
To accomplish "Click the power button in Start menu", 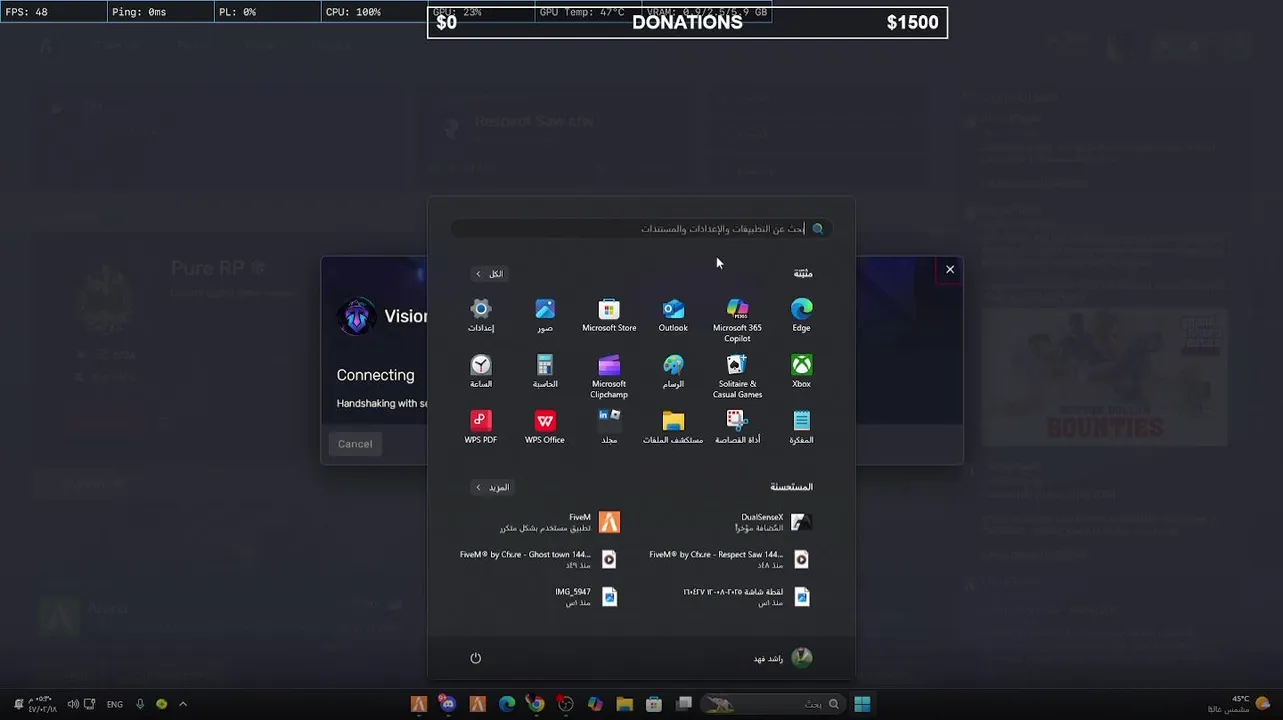I will click(476, 658).
